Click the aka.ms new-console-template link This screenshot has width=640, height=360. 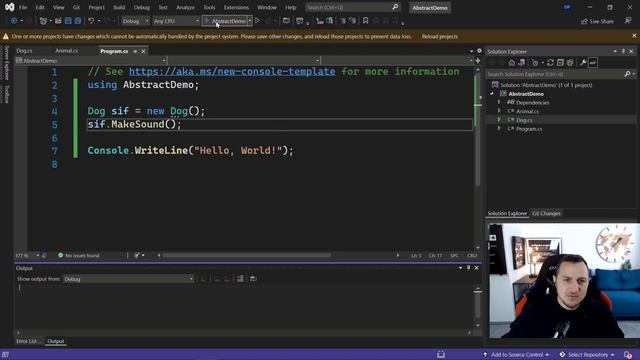point(232,71)
